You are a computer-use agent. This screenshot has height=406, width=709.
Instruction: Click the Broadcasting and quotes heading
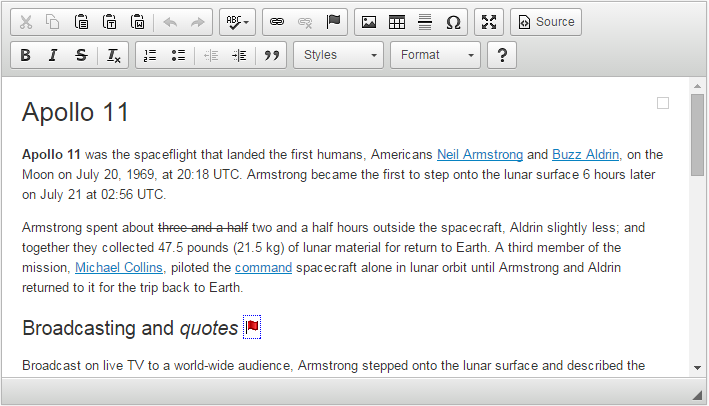[130, 328]
